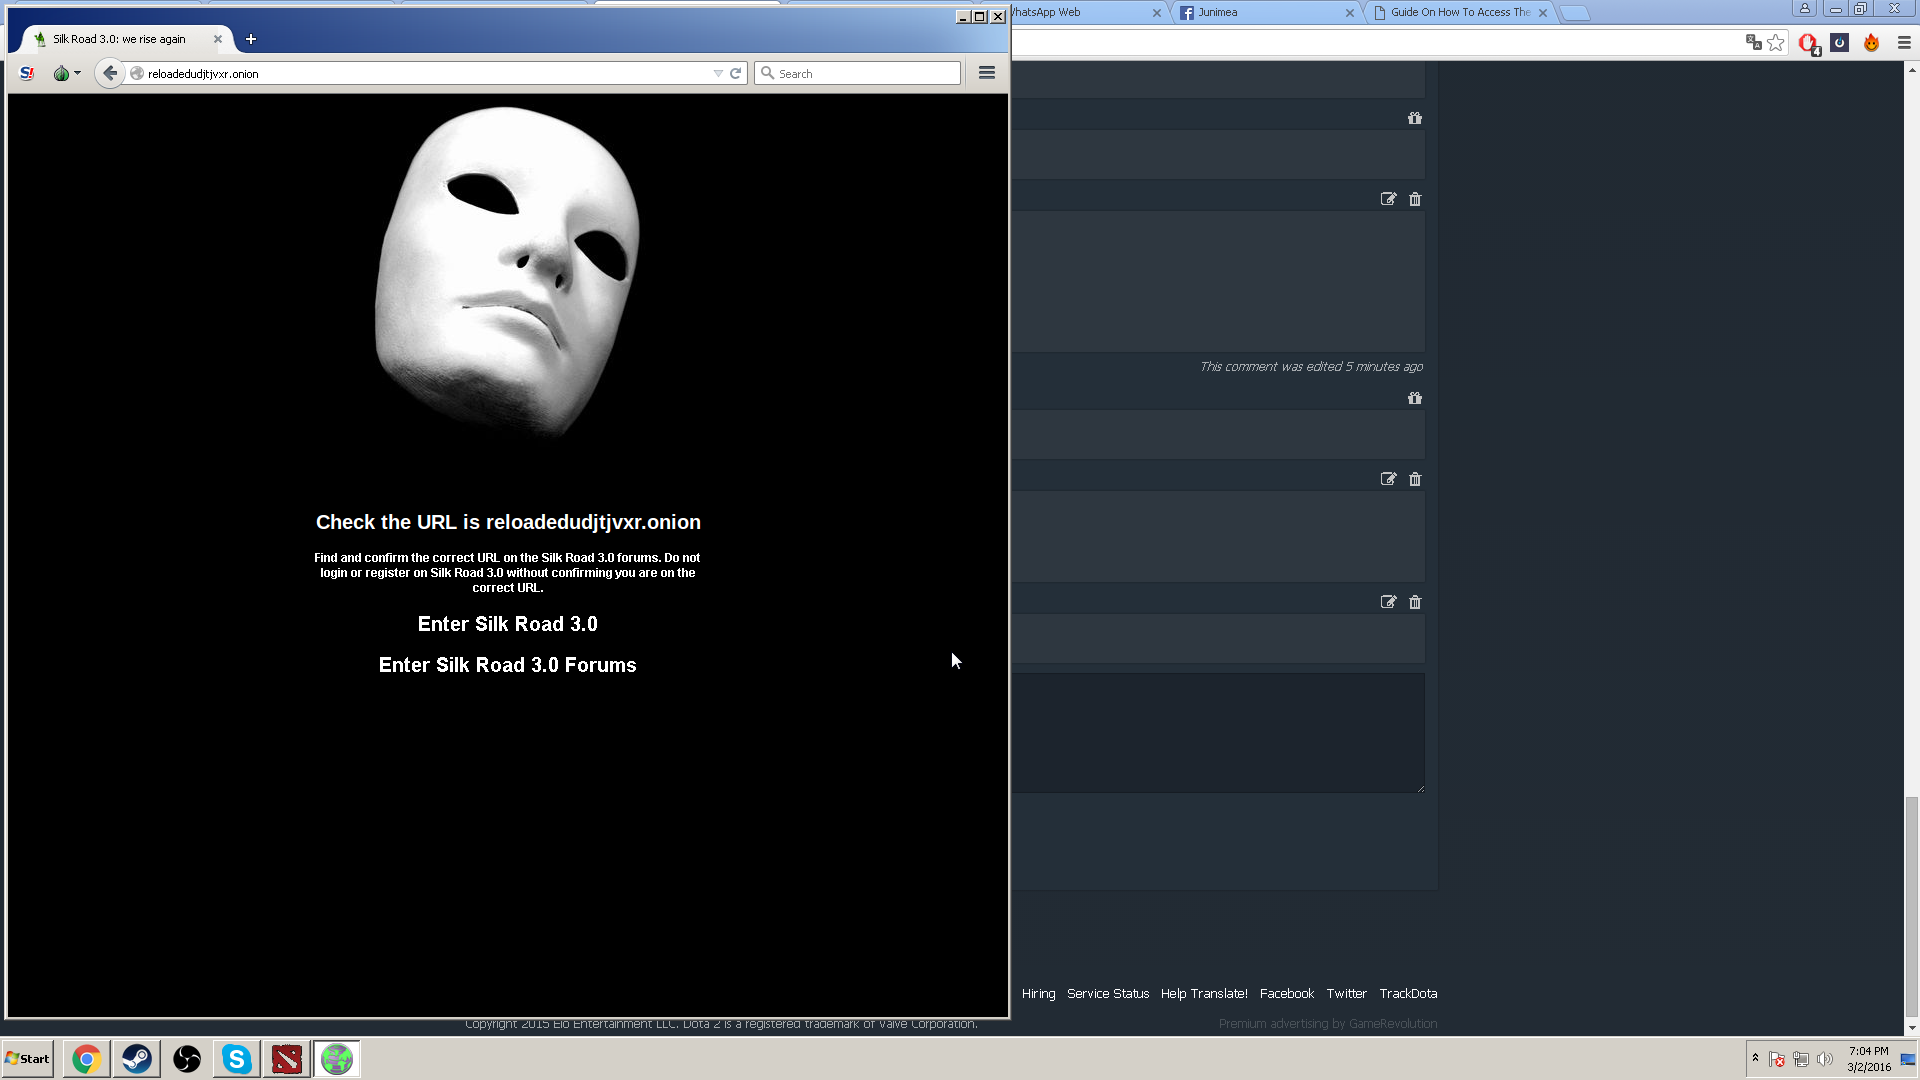
Task: Open the dropdown arrow beside the onion icon
Action: click(x=77, y=73)
